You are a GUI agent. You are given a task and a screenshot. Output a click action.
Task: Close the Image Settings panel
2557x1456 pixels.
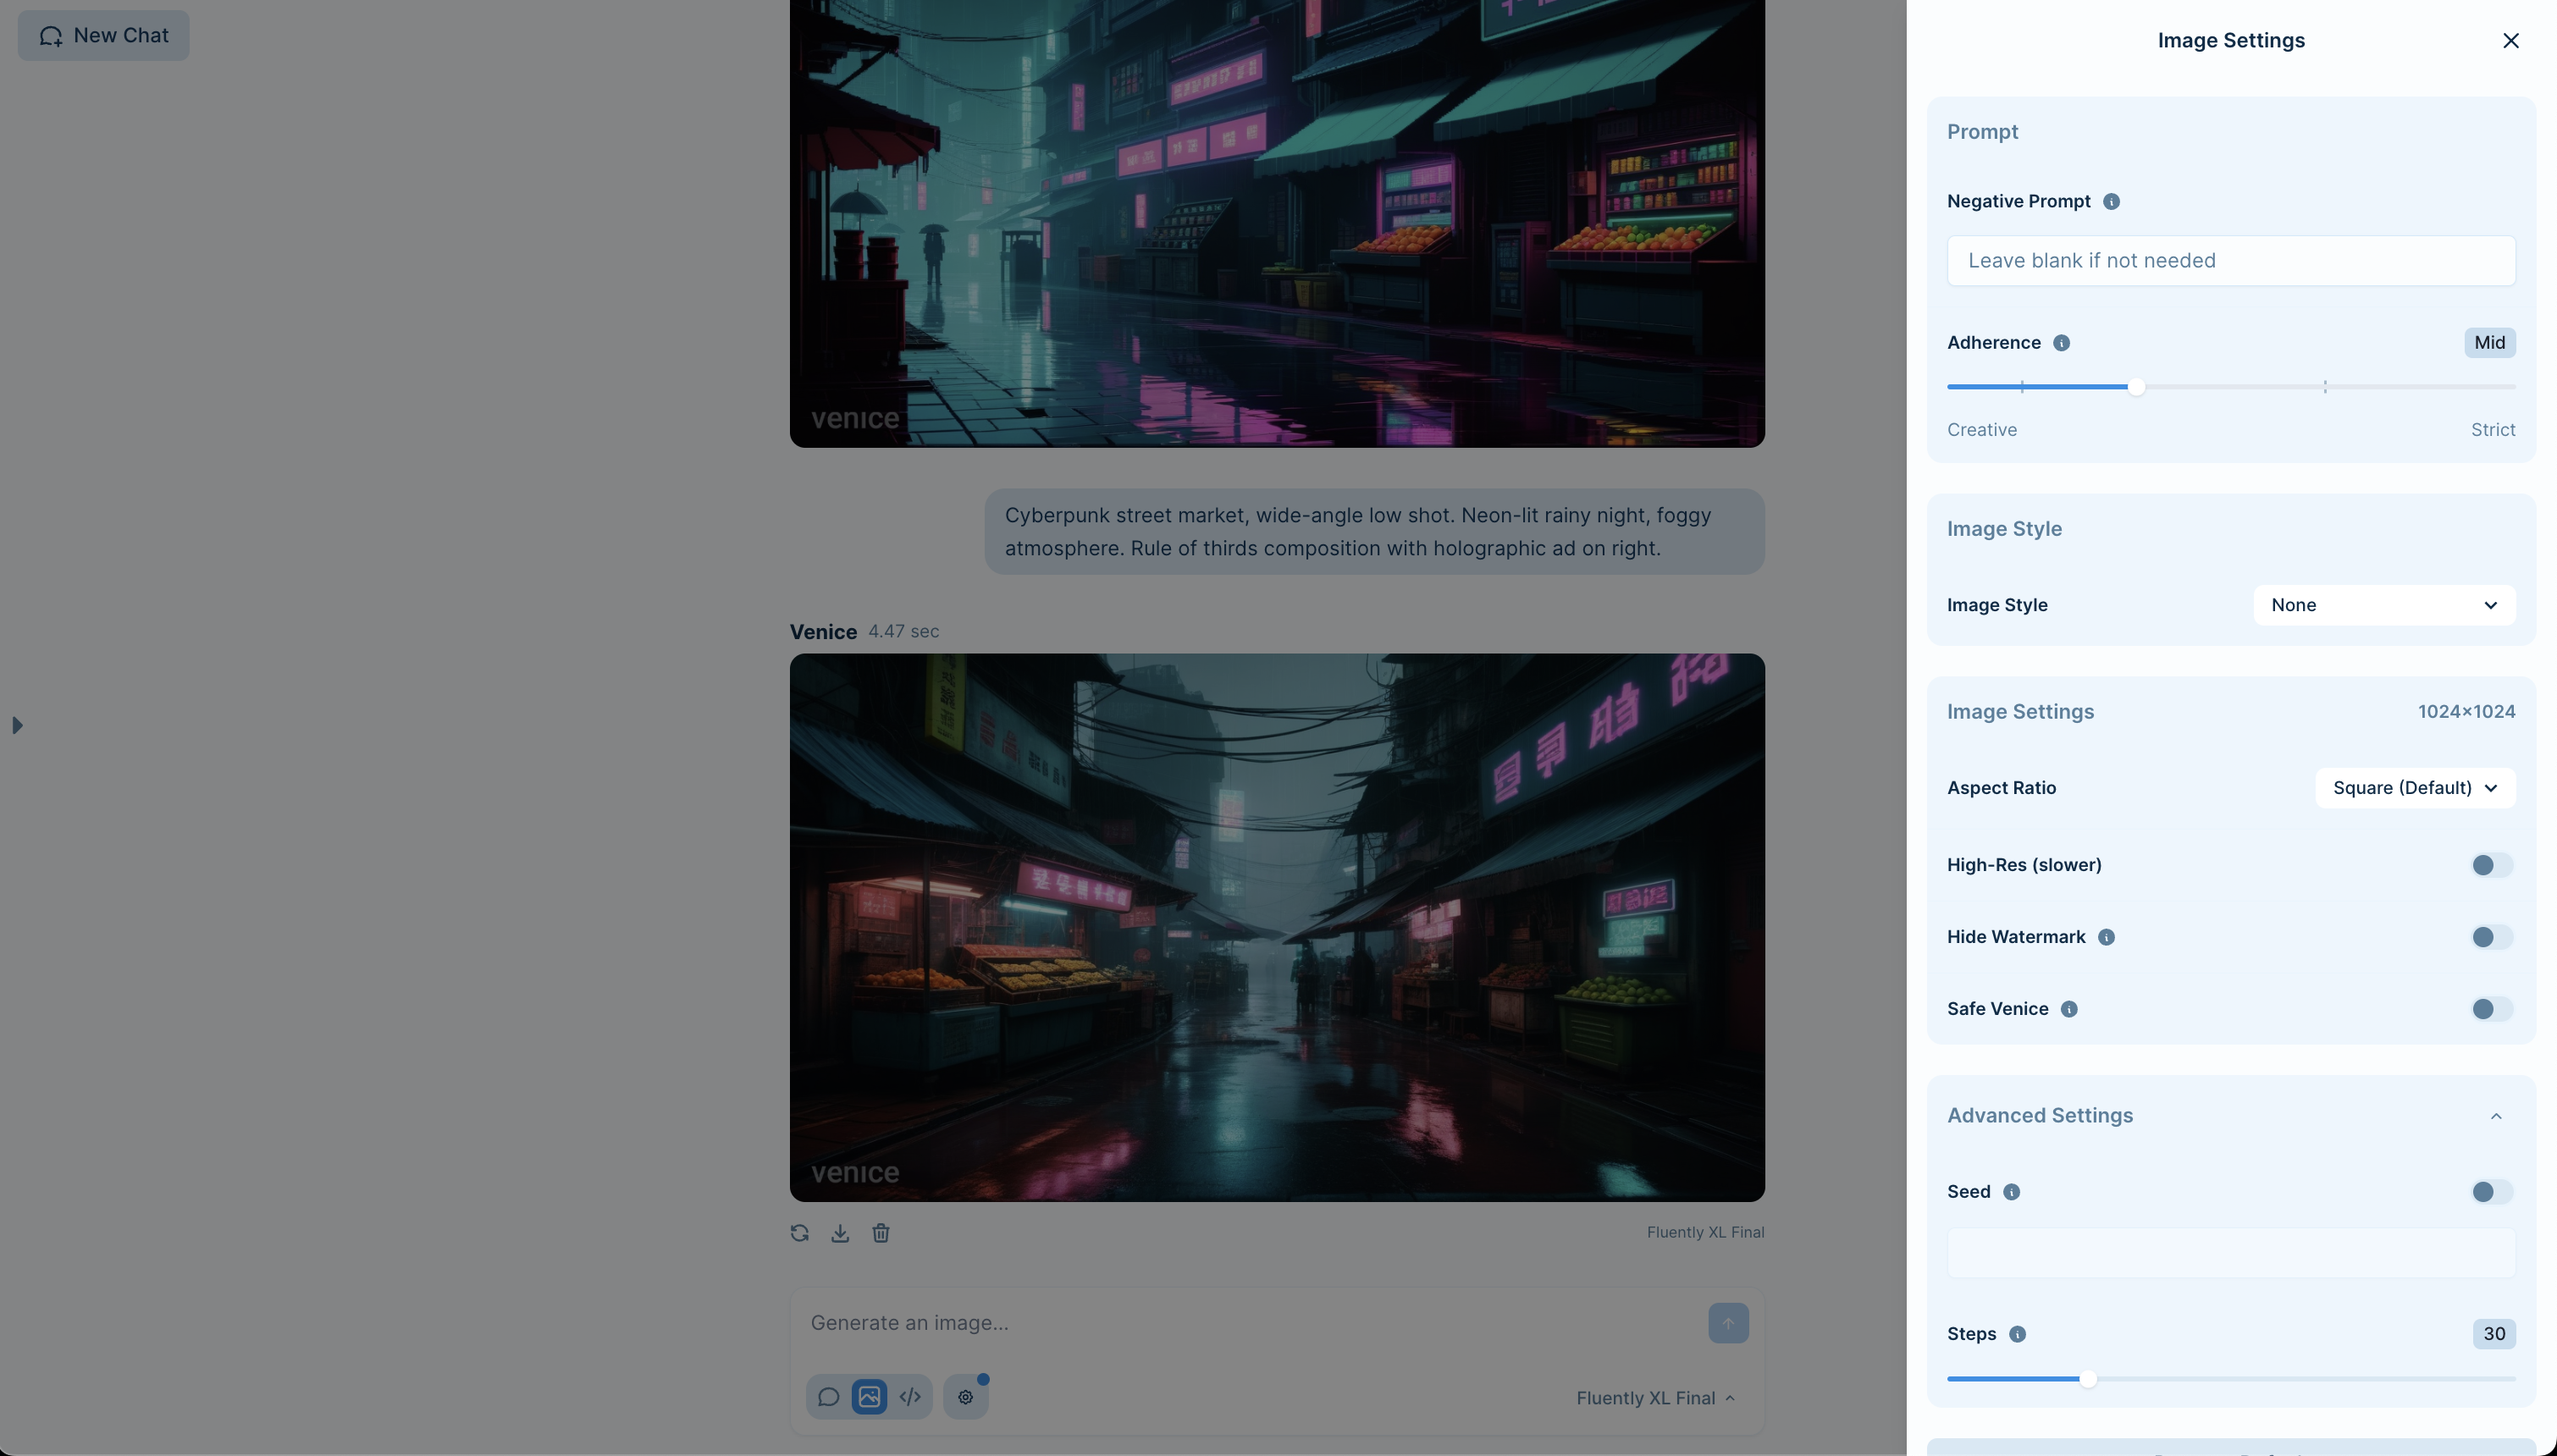click(2510, 41)
